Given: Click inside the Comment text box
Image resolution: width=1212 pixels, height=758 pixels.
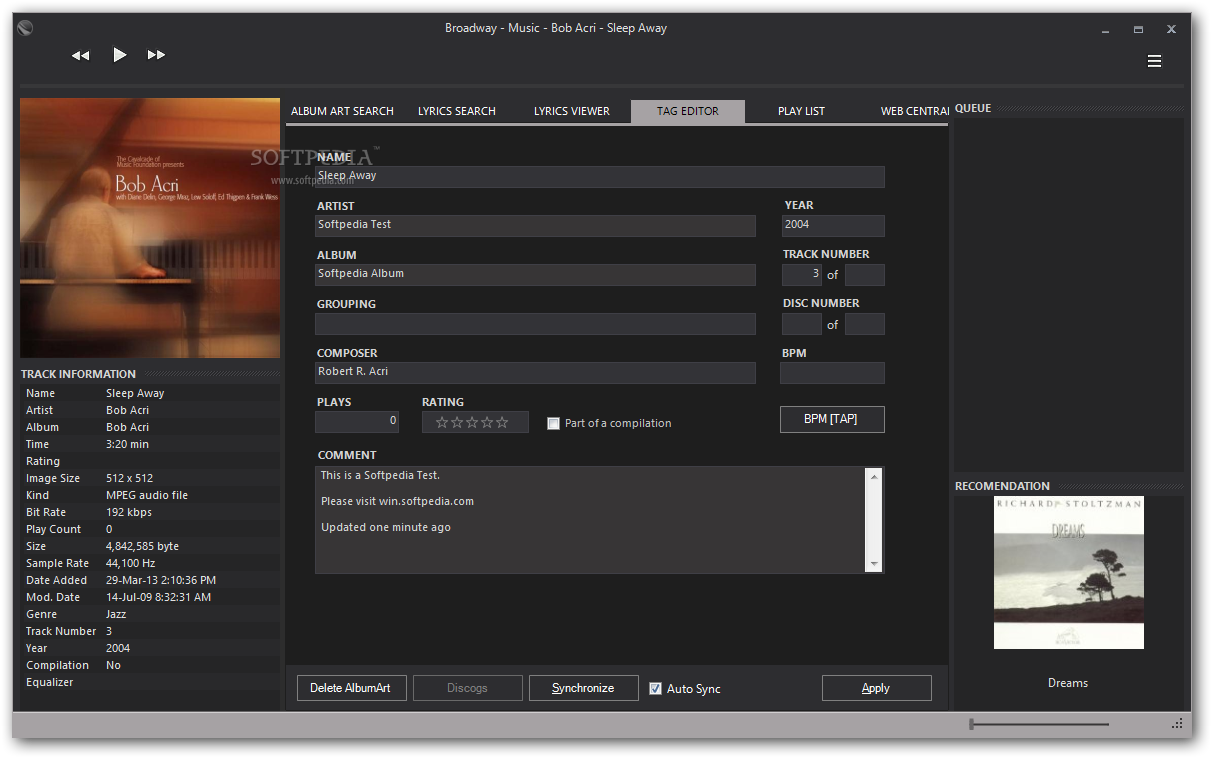Looking at the screenshot, I should click(x=590, y=519).
